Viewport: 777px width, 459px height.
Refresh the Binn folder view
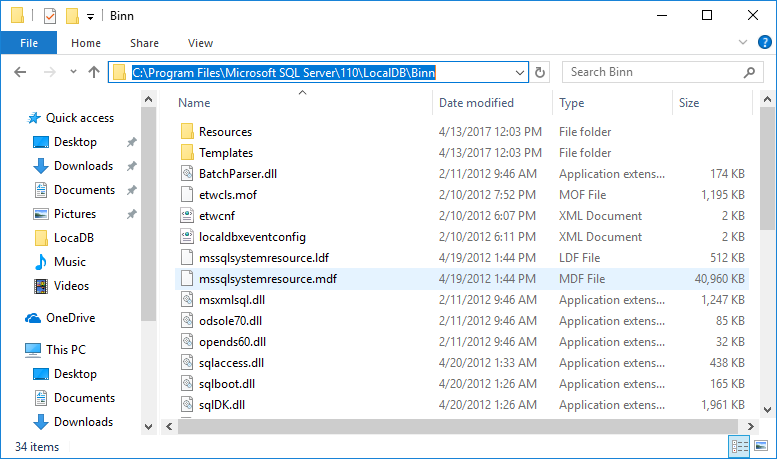pyautogui.click(x=541, y=72)
